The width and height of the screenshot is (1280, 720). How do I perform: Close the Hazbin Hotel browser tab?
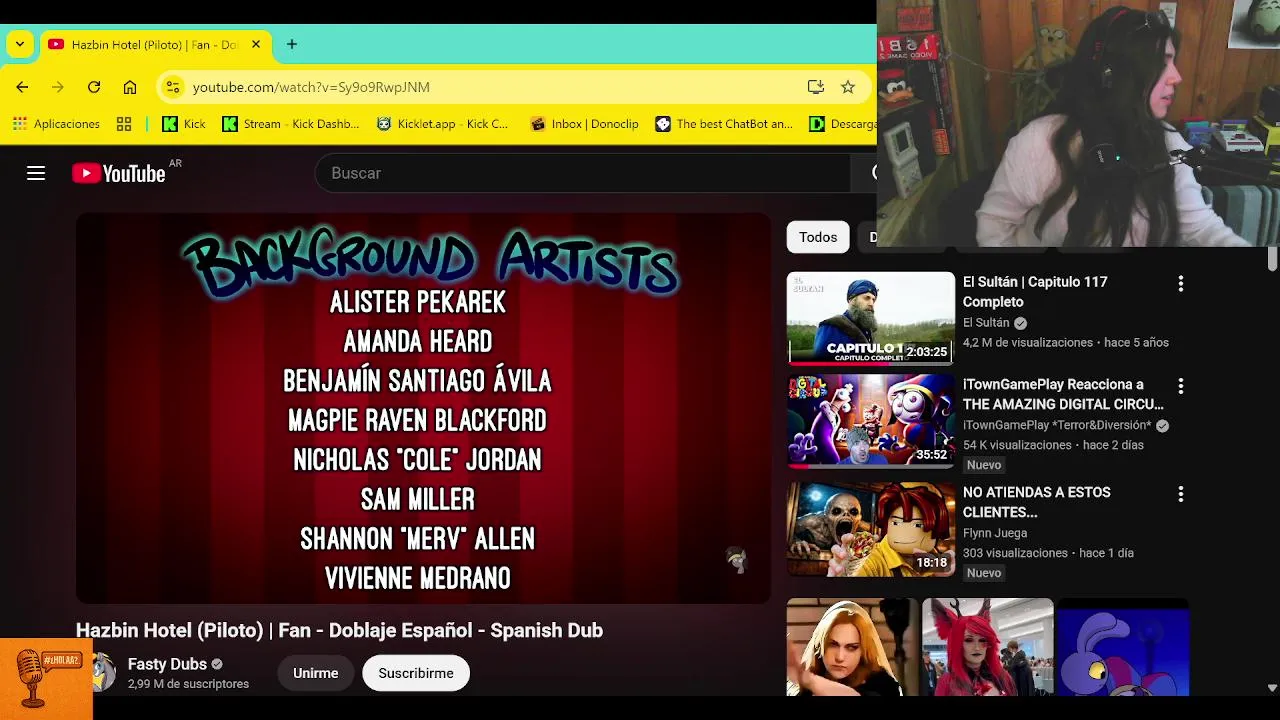[x=256, y=44]
